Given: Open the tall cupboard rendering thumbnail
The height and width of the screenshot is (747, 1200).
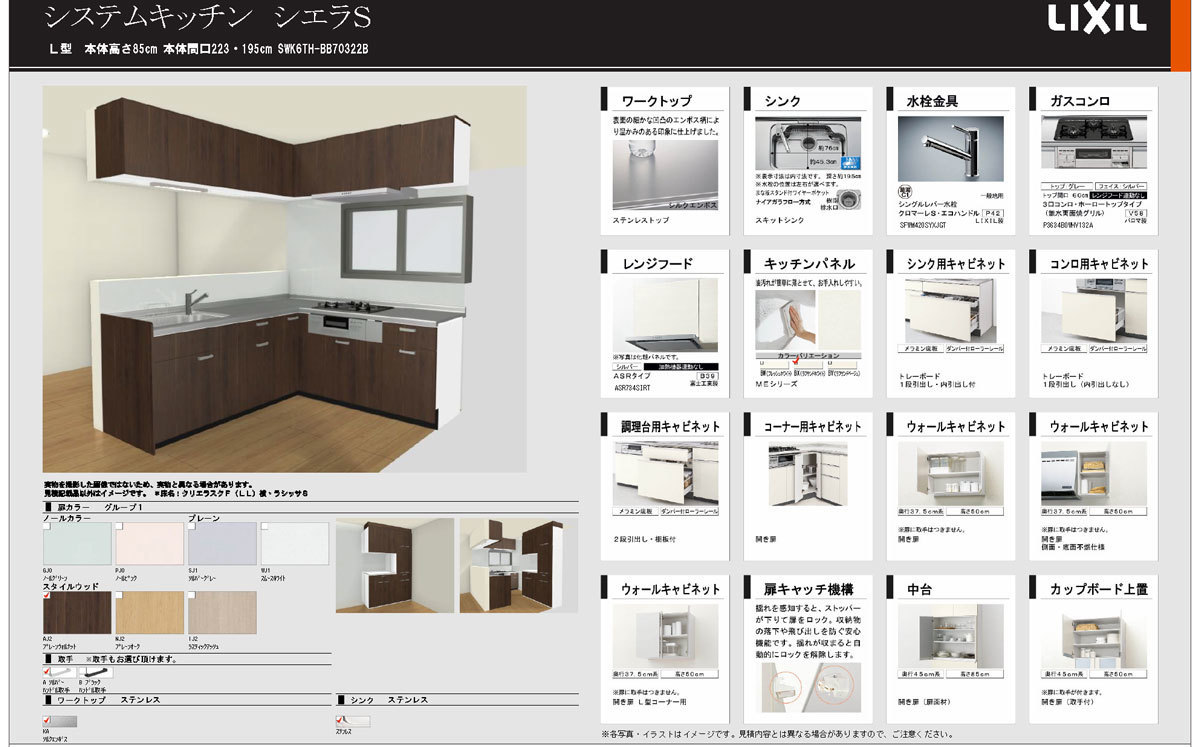Looking at the screenshot, I should click(394, 564).
